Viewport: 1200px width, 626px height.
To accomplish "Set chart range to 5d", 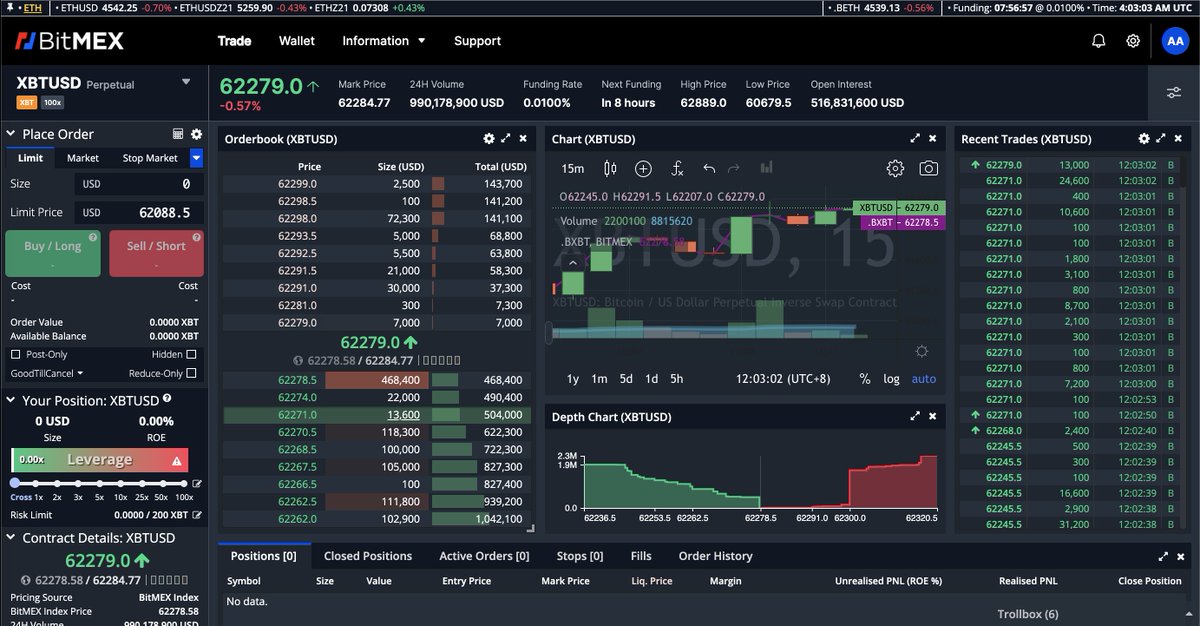I will (x=626, y=379).
